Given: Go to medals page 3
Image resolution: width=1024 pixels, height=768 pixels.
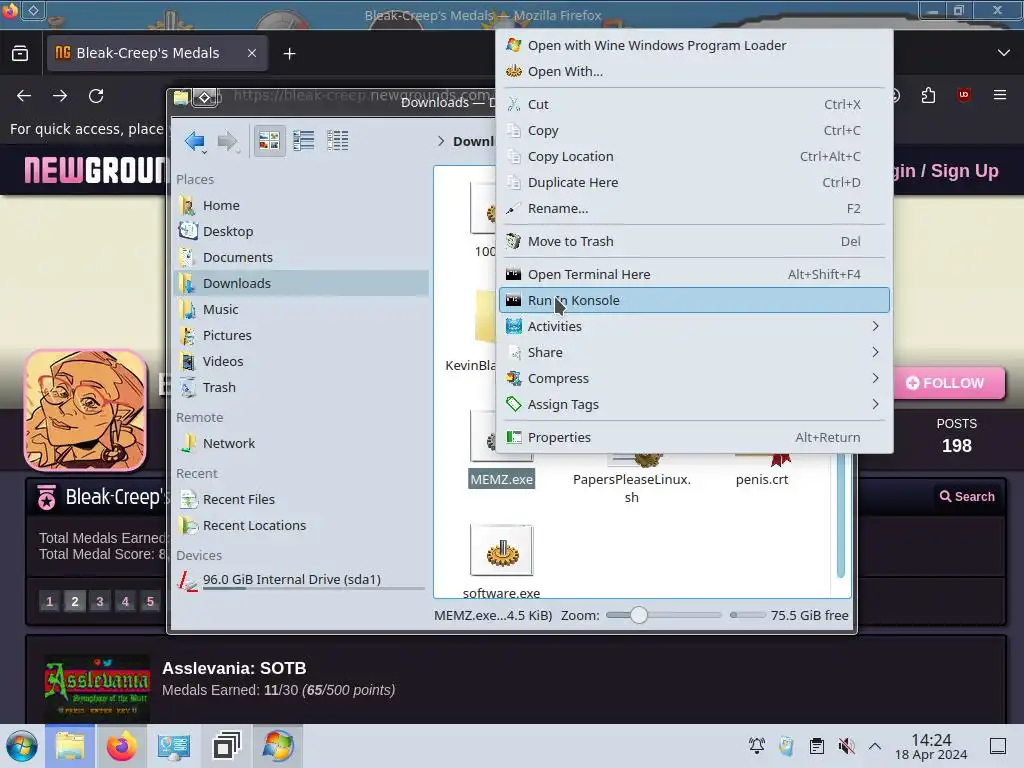Looking at the screenshot, I should pyautogui.click(x=100, y=601).
